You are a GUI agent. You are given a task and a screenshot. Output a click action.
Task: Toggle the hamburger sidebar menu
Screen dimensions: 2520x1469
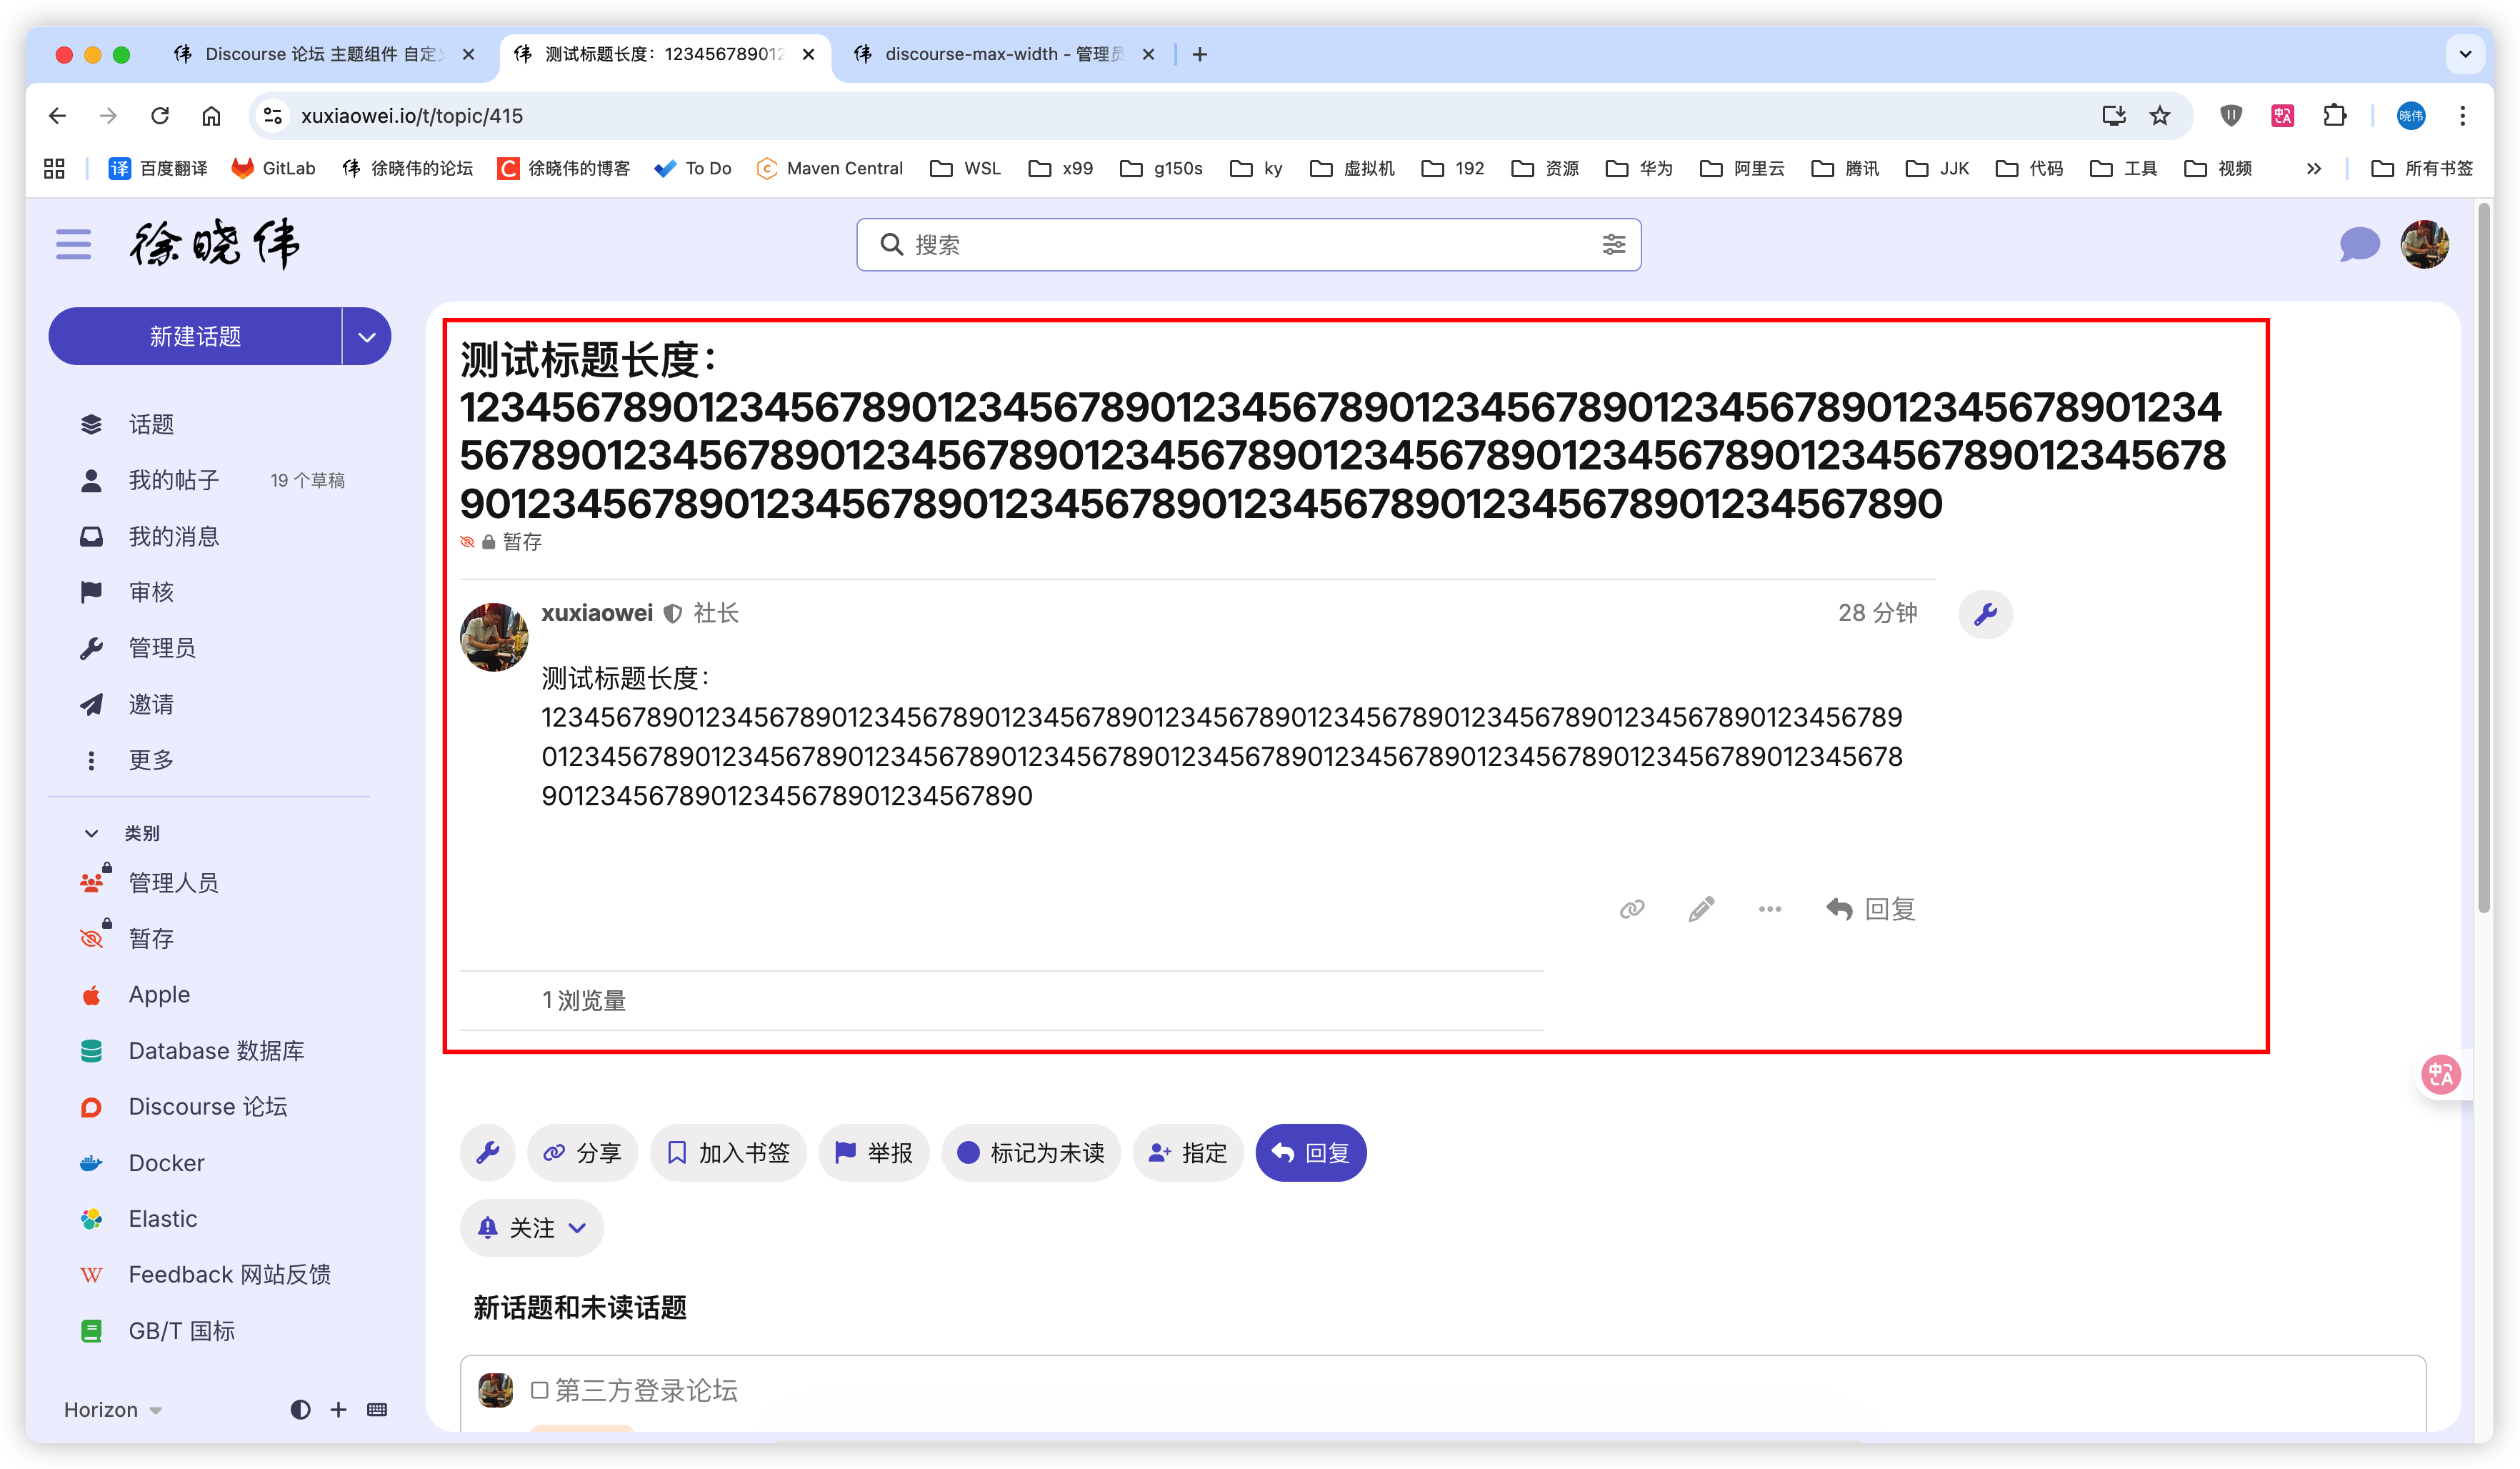coord(73,244)
